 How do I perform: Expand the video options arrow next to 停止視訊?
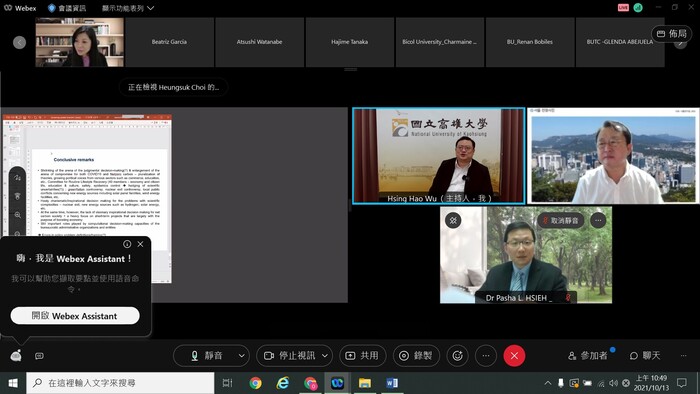click(x=325, y=356)
